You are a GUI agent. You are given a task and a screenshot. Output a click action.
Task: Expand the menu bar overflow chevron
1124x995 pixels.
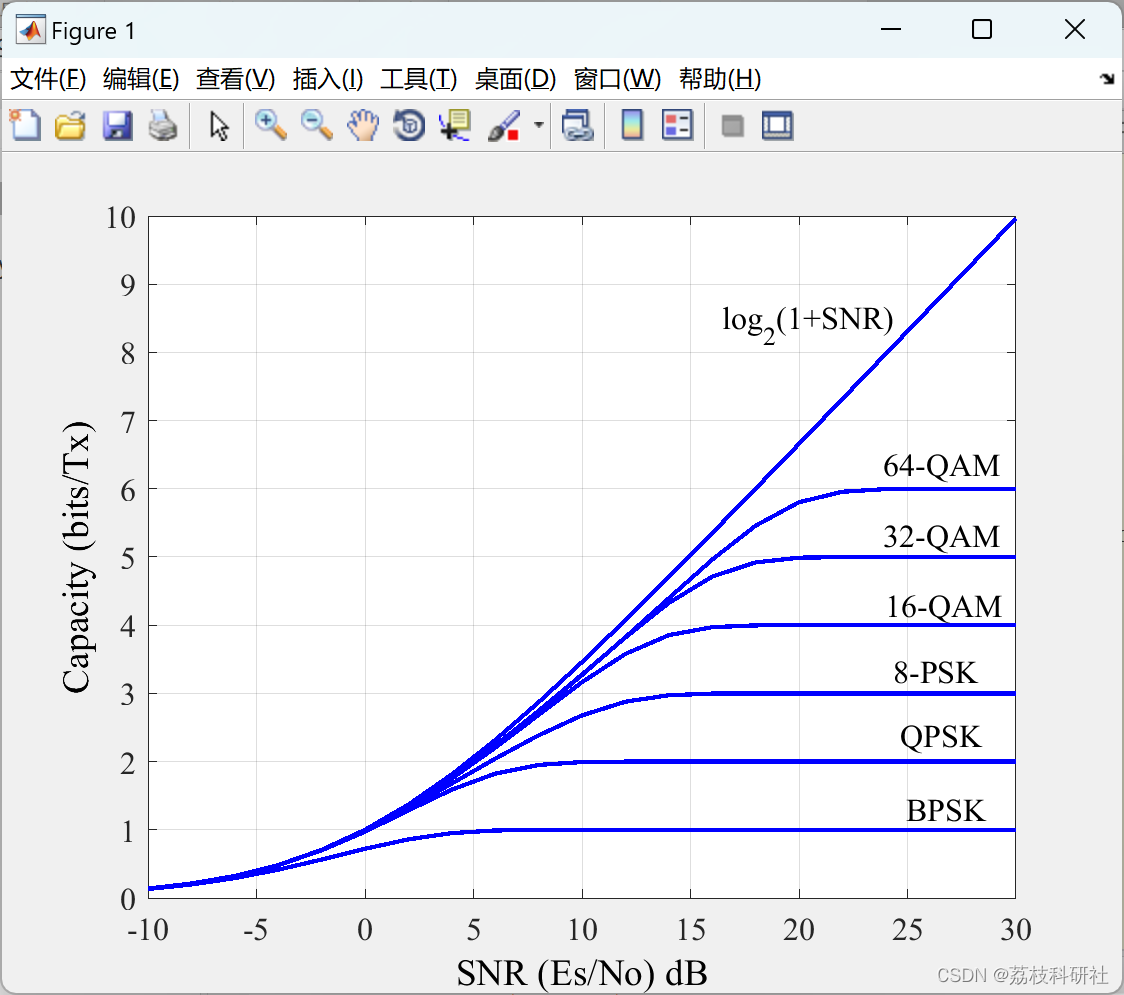tap(1107, 79)
